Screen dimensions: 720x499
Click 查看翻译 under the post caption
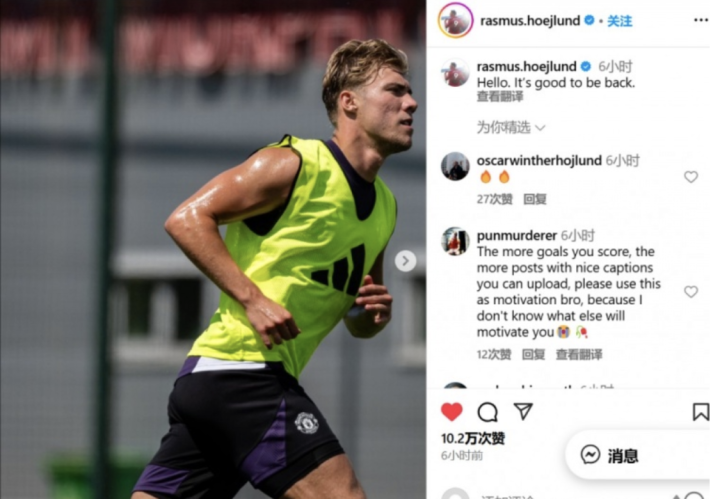click(500, 96)
